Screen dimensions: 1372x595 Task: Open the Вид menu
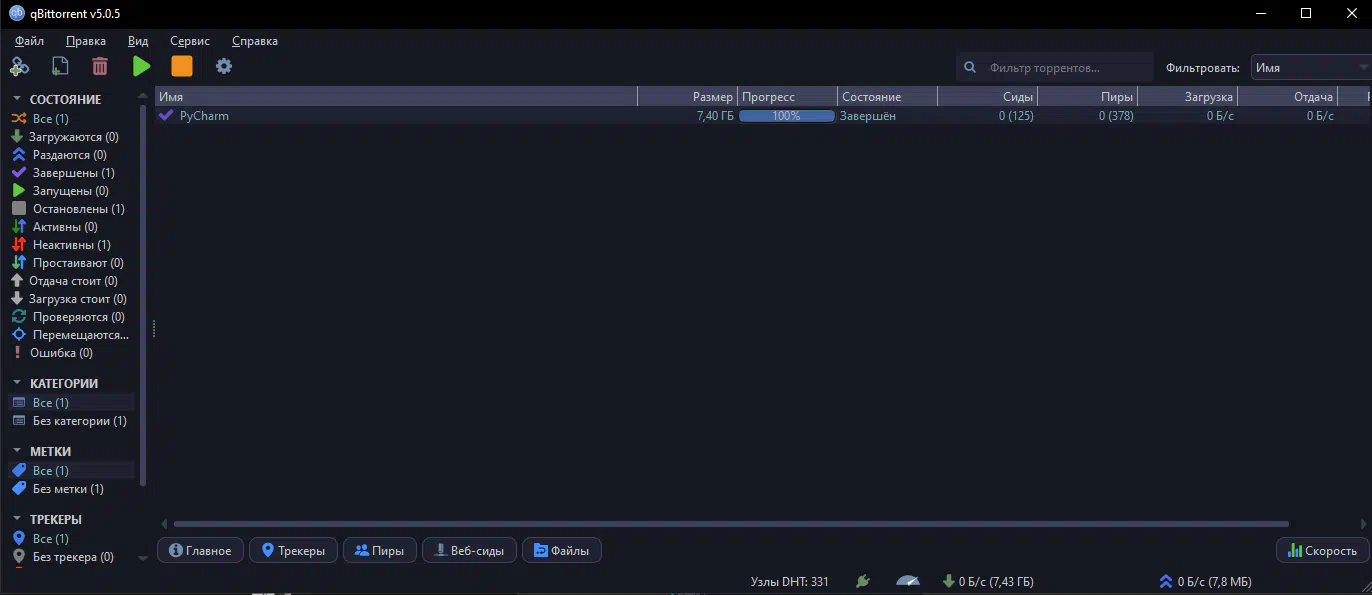pos(138,41)
